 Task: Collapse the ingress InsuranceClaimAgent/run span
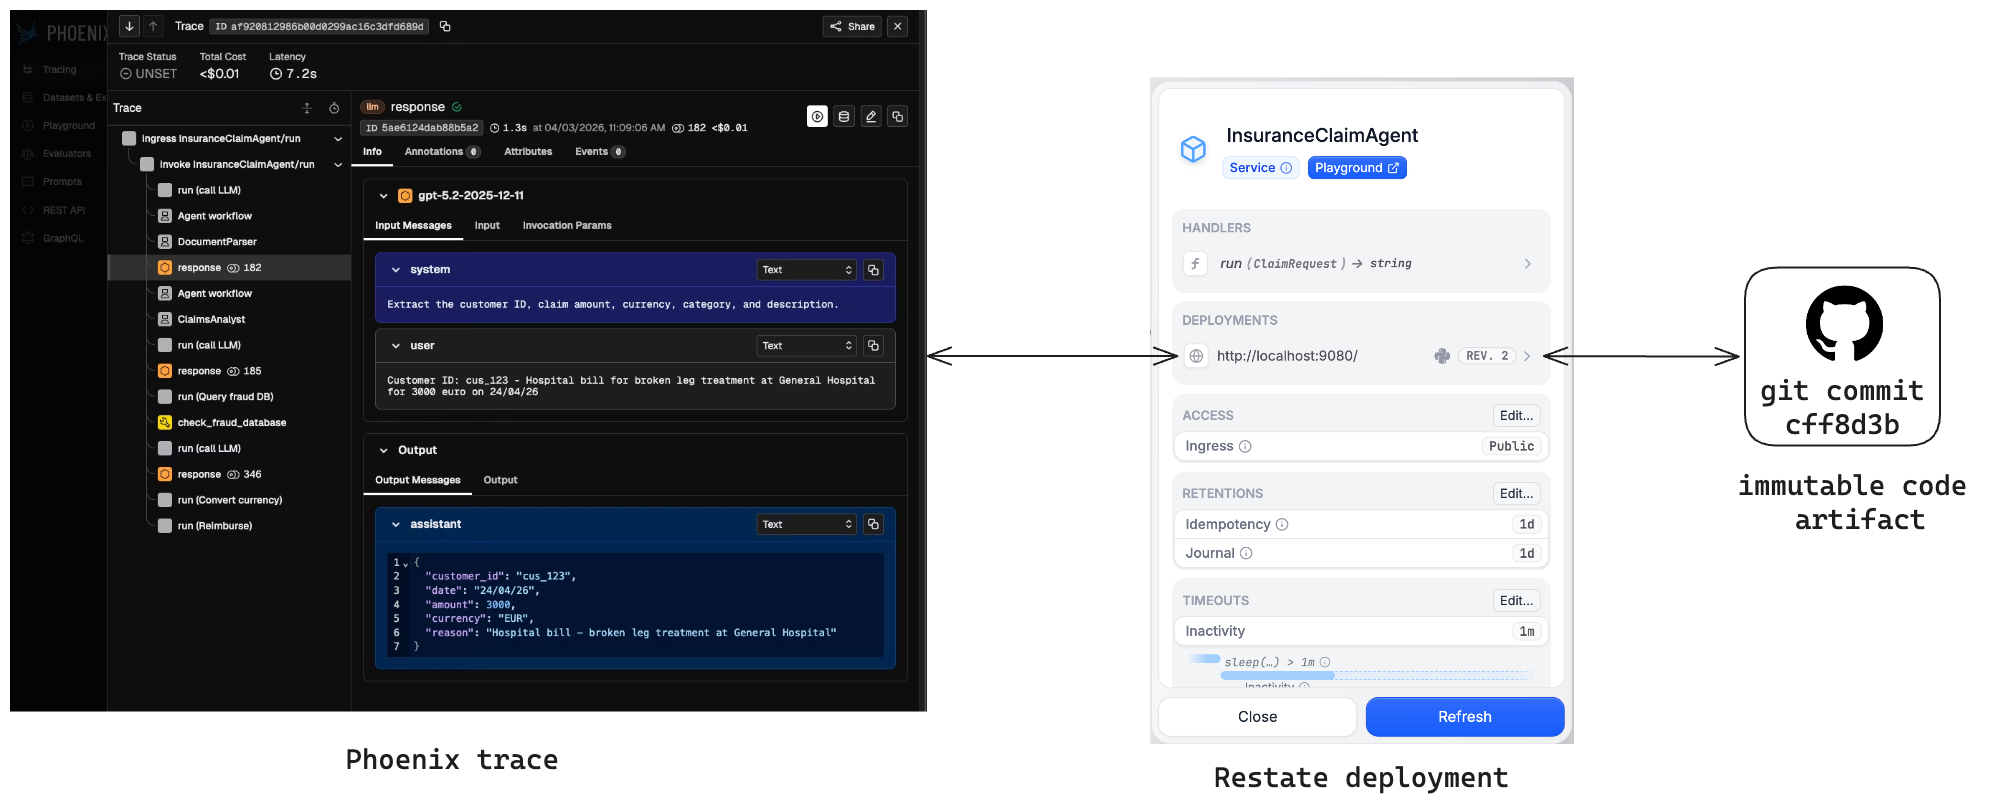[x=338, y=139]
